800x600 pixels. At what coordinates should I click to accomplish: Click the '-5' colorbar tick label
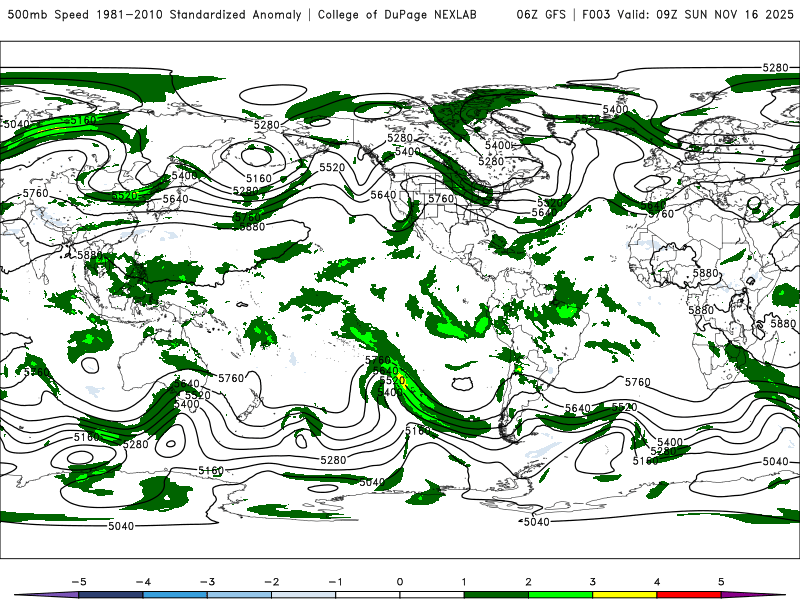coord(79,582)
